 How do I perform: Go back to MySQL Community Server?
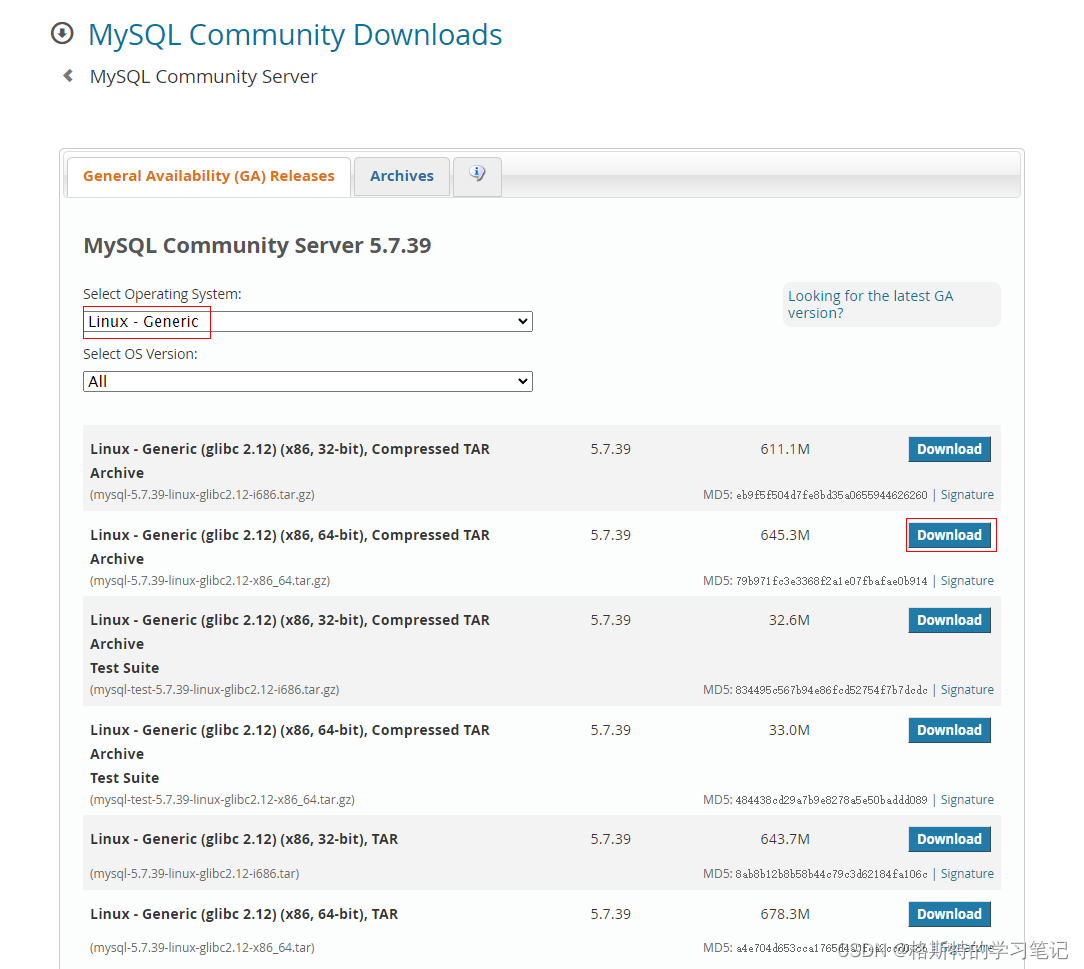(203, 76)
